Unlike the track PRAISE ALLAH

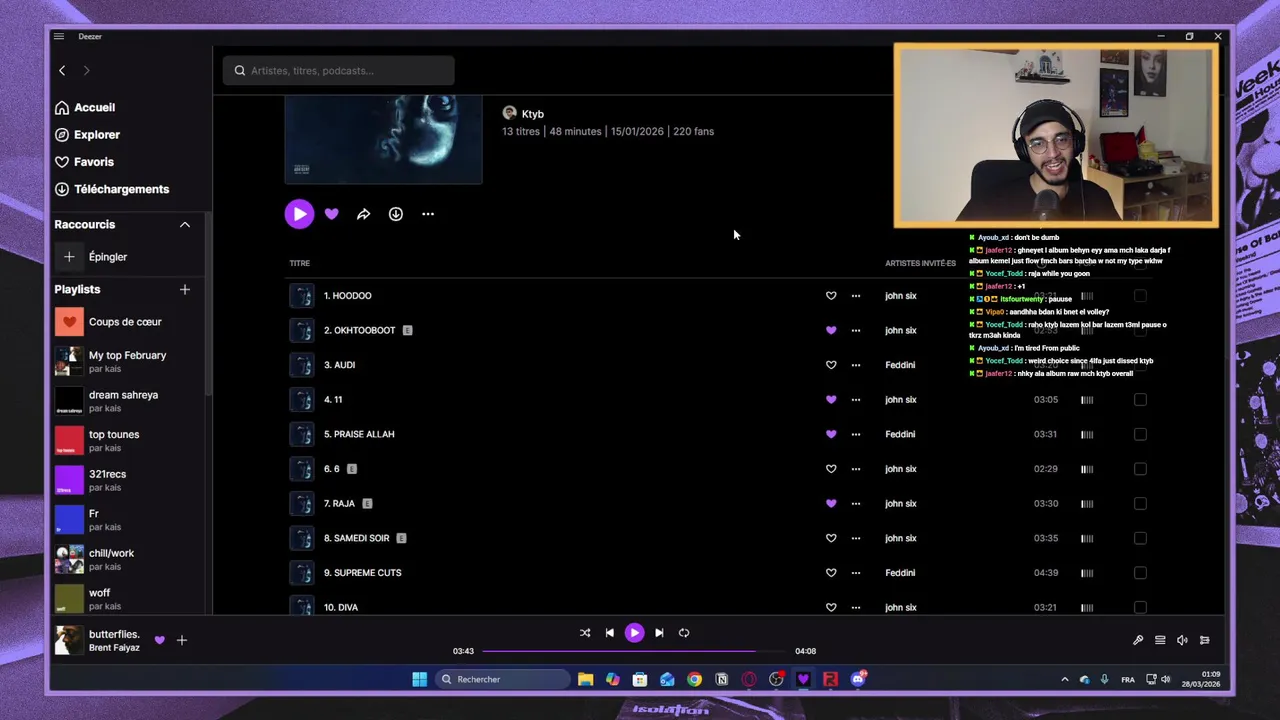click(x=831, y=434)
